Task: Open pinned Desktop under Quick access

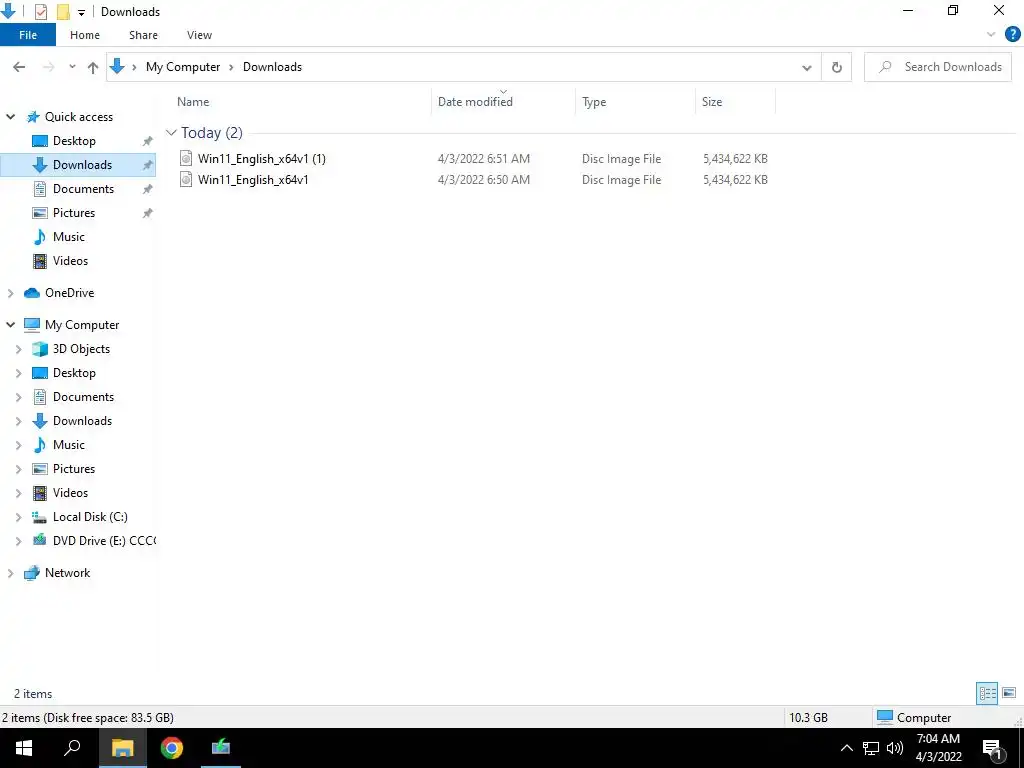Action: point(74,141)
